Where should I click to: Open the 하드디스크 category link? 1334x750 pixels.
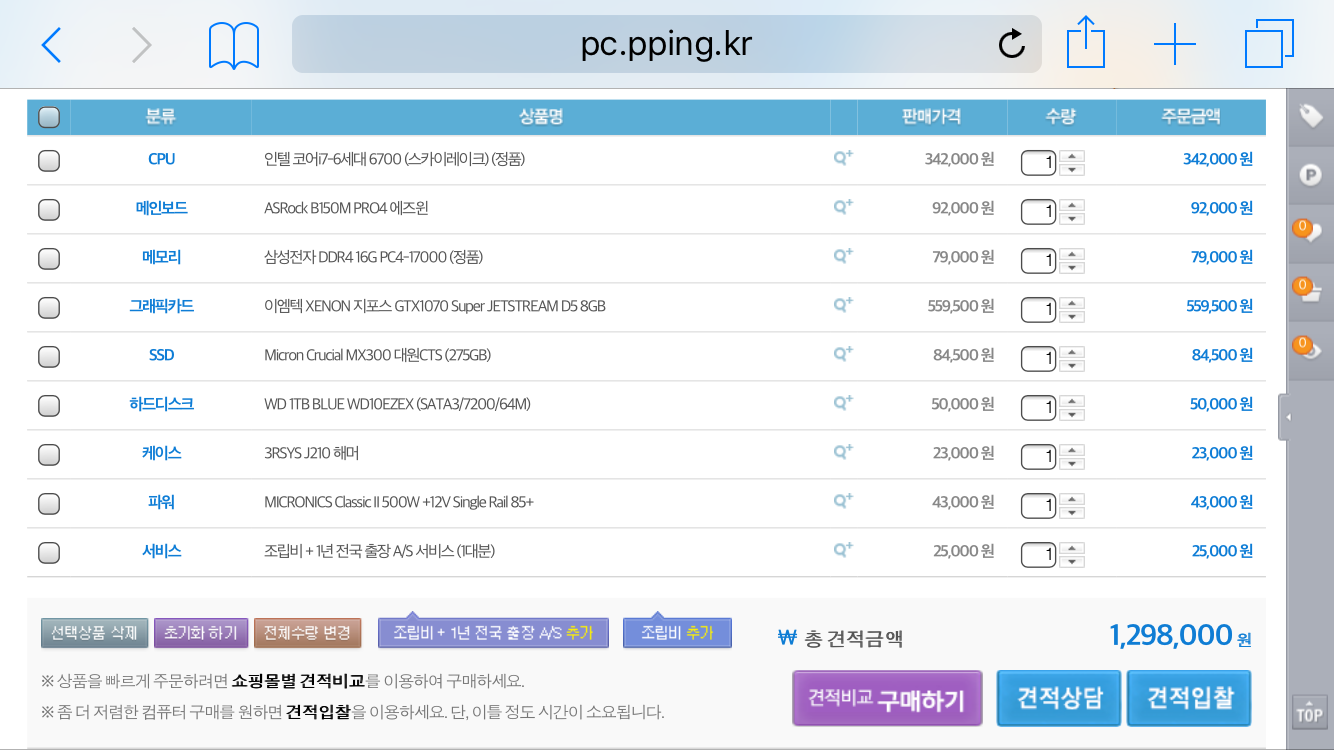(x=161, y=404)
